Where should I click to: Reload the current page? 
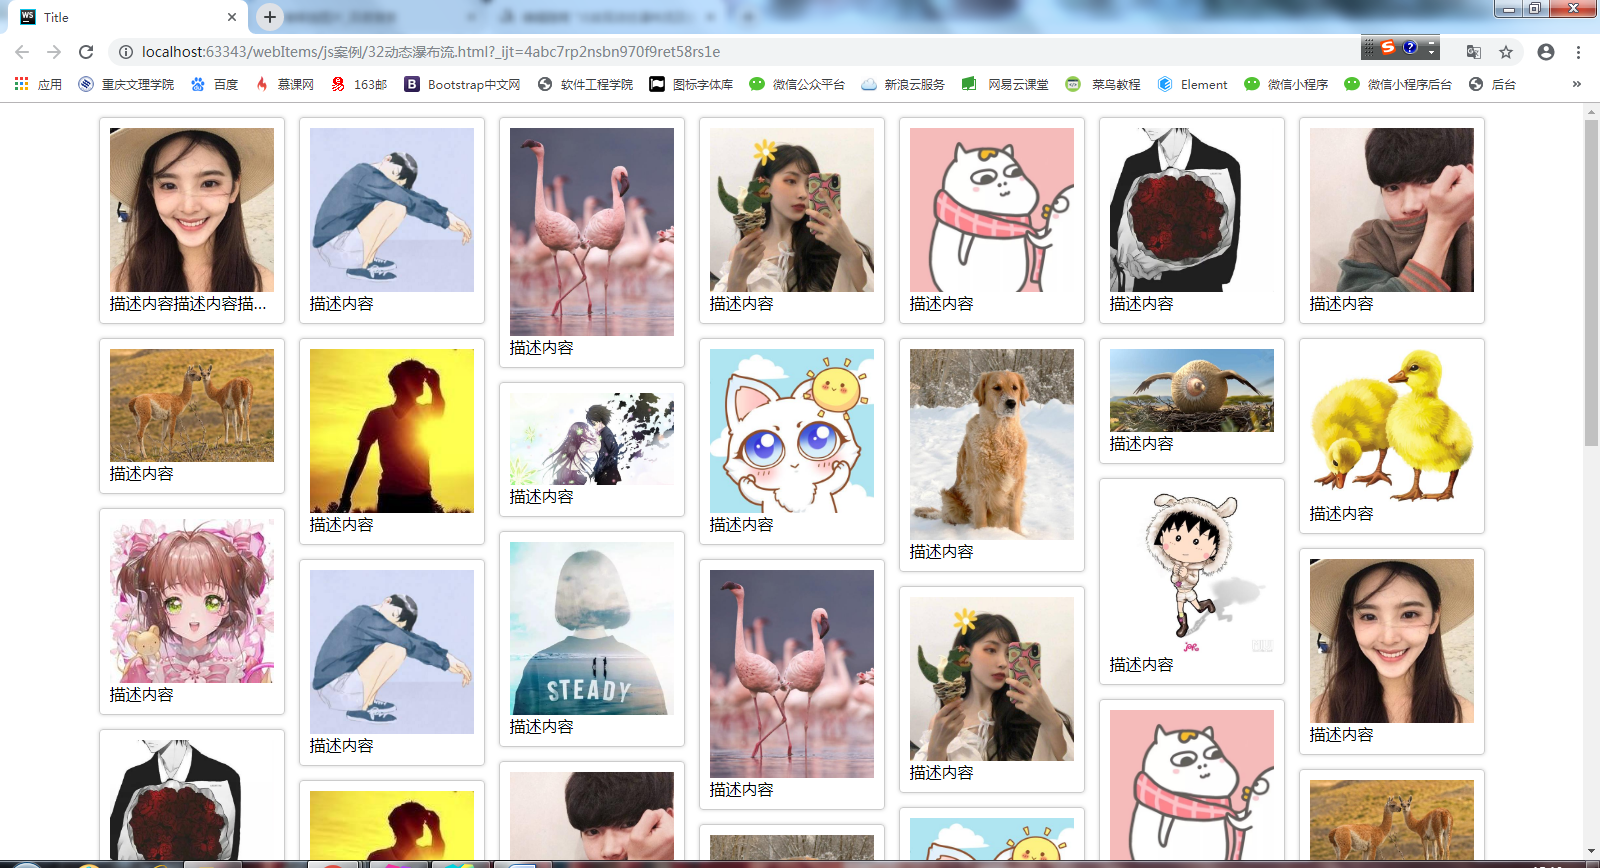(86, 52)
